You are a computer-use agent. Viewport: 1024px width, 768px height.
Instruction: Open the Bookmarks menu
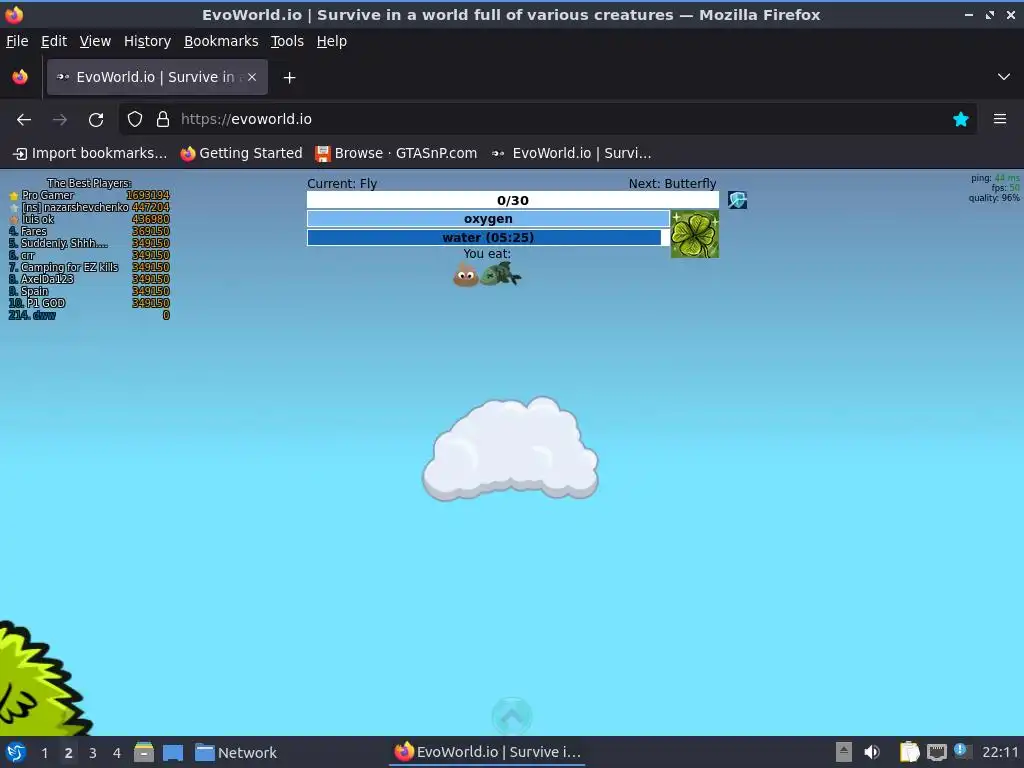point(221,41)
